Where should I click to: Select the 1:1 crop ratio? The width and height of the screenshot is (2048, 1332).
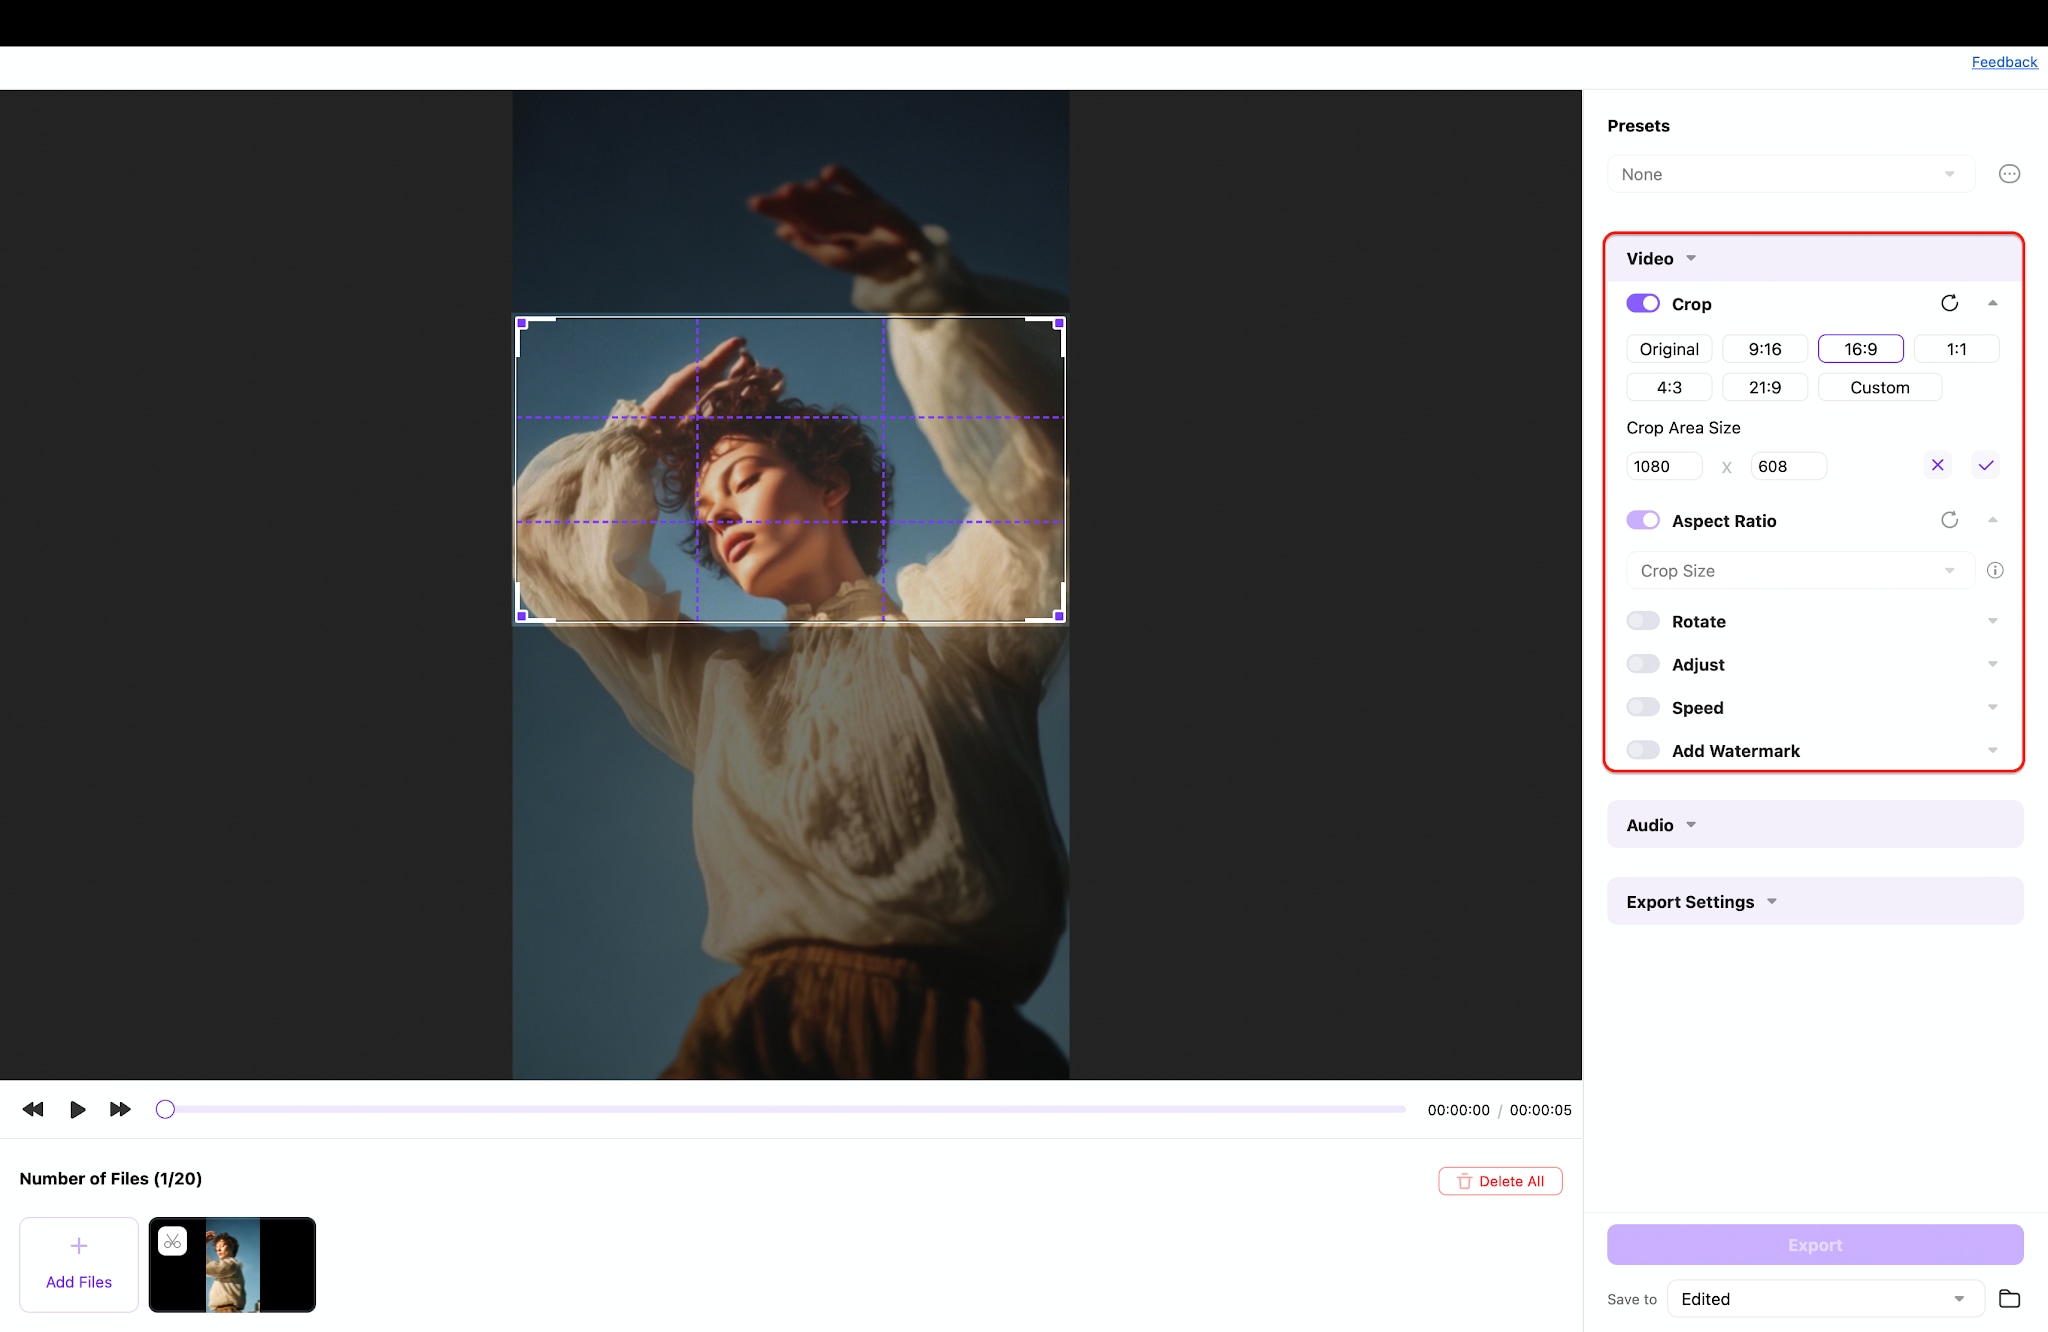pyautogui.click(x=1957, y=349)
